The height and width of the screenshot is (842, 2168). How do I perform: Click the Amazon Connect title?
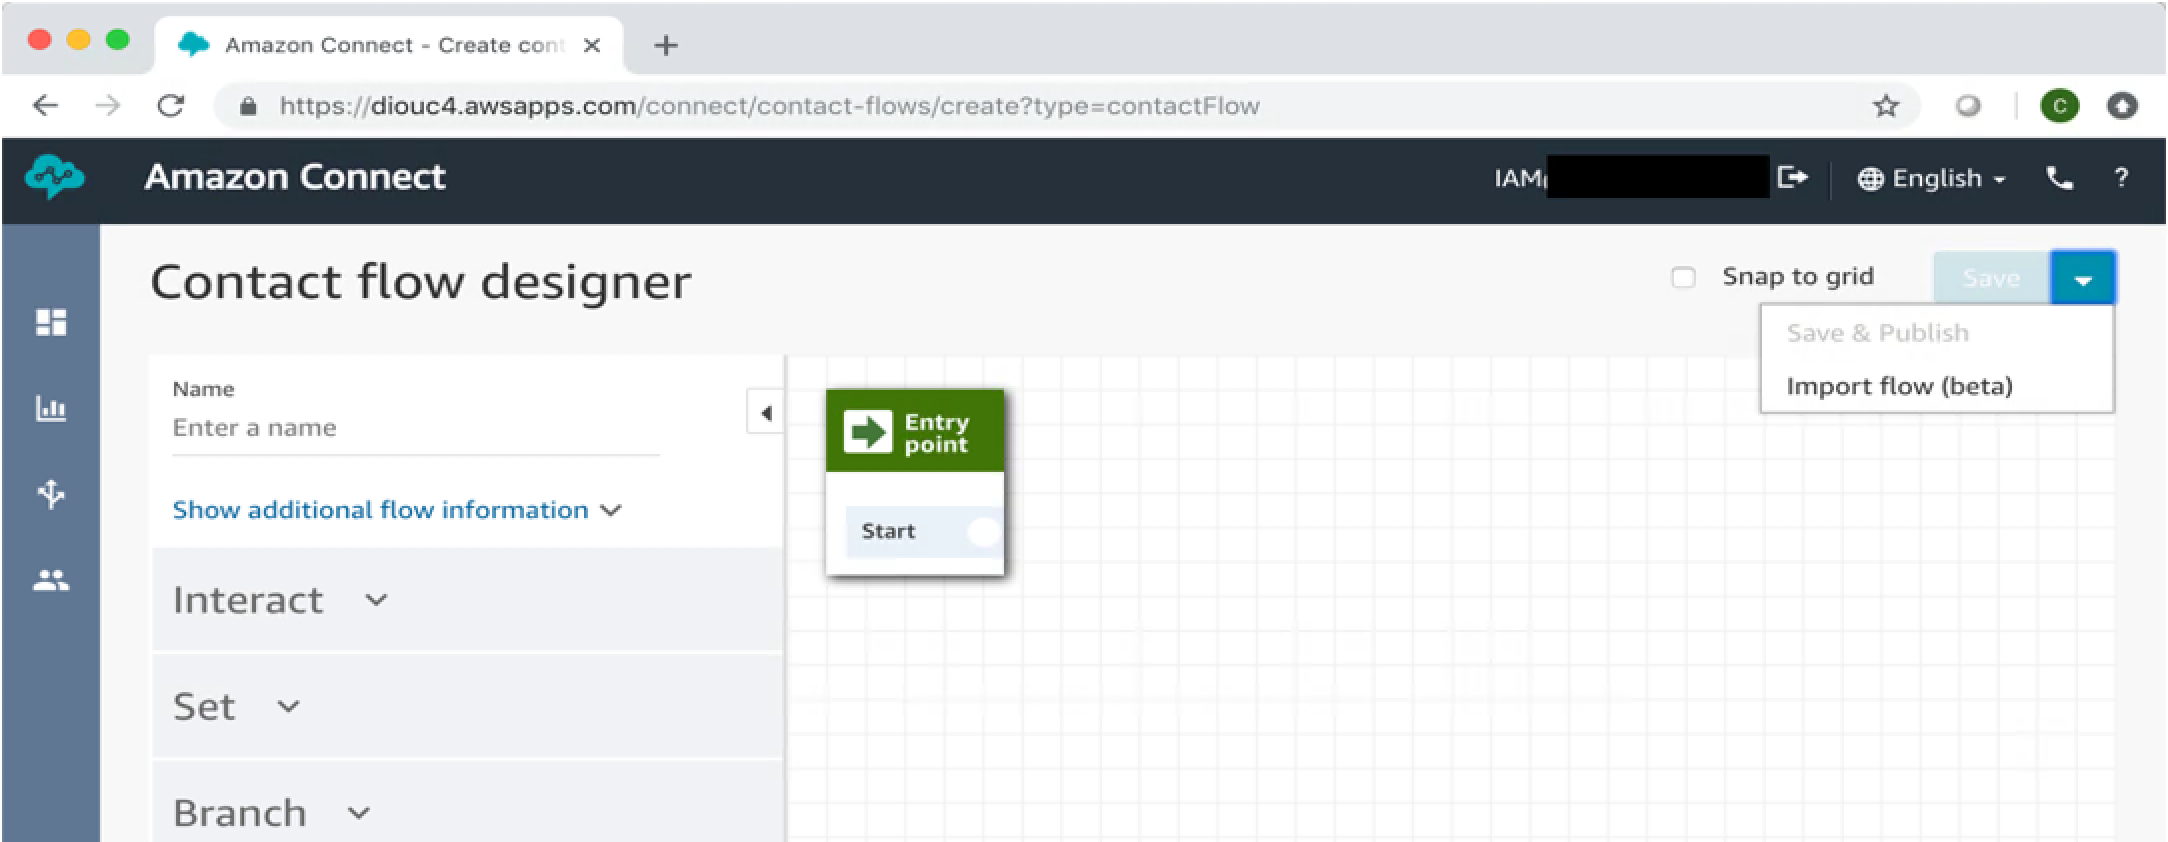point(295,177)
